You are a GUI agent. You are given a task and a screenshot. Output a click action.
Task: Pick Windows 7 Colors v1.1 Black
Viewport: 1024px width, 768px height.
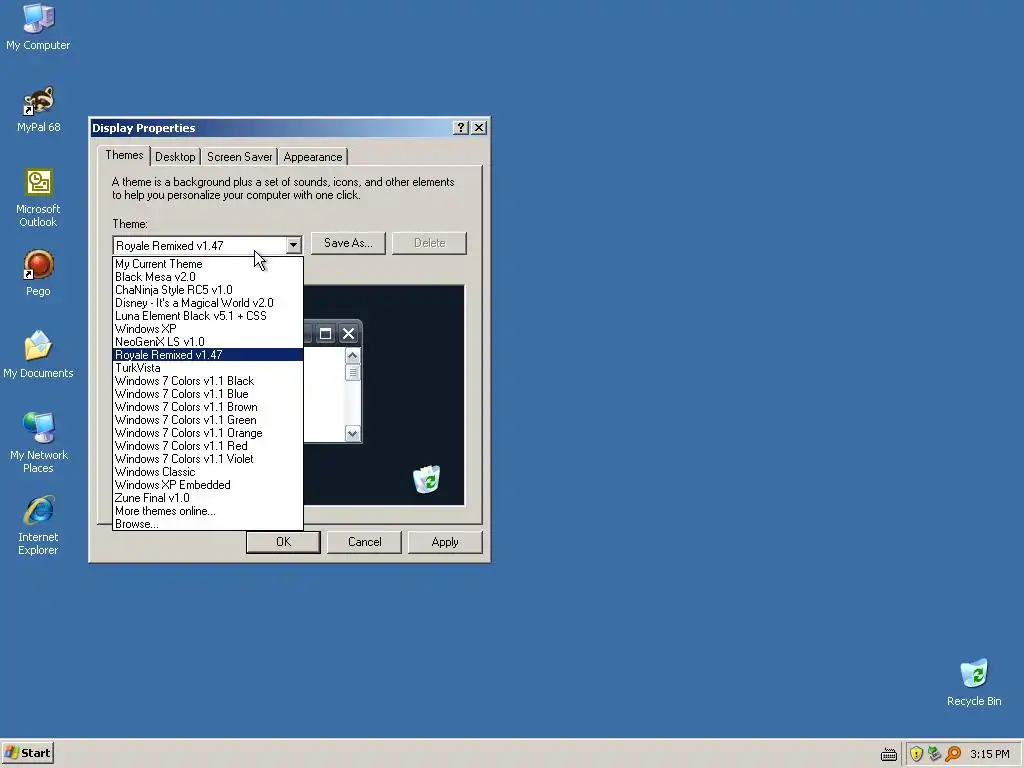[x=208, y=381]
